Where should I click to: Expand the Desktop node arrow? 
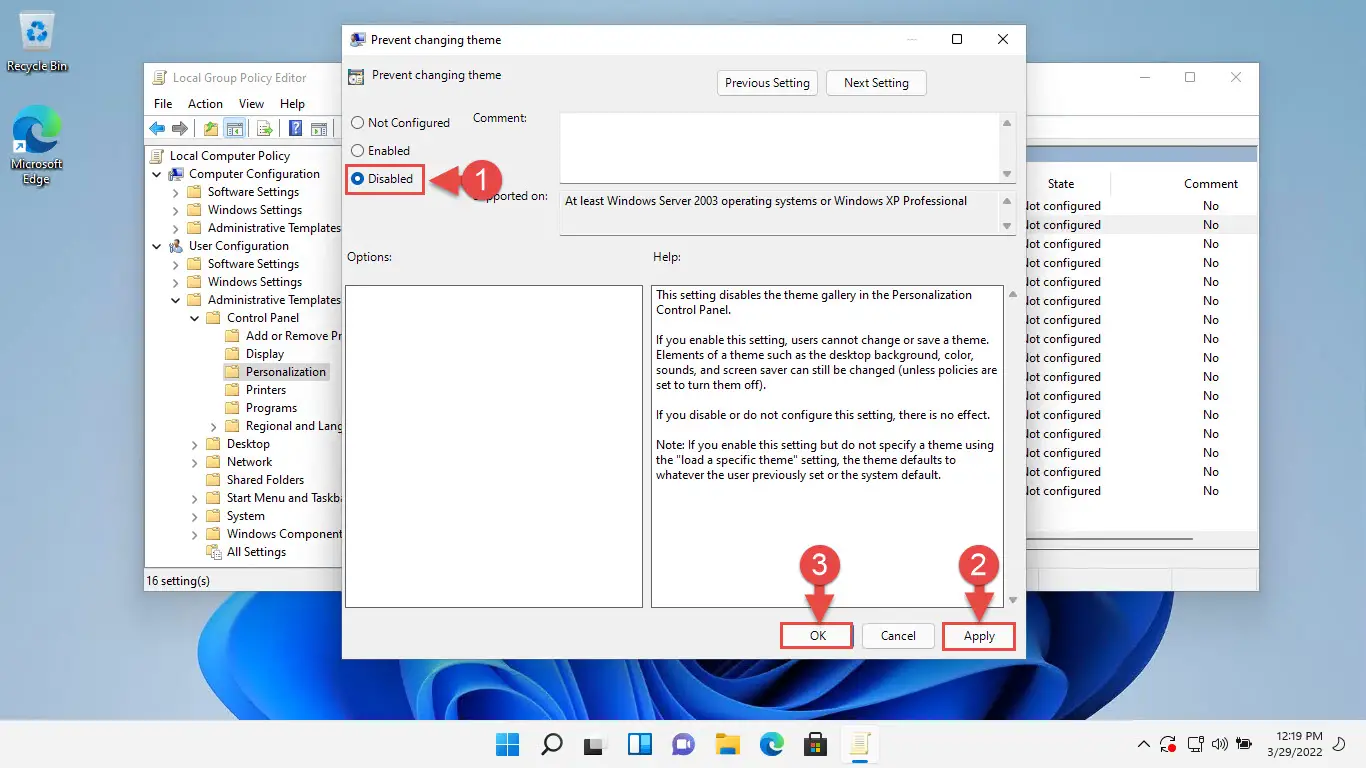[x=195, y=444]
